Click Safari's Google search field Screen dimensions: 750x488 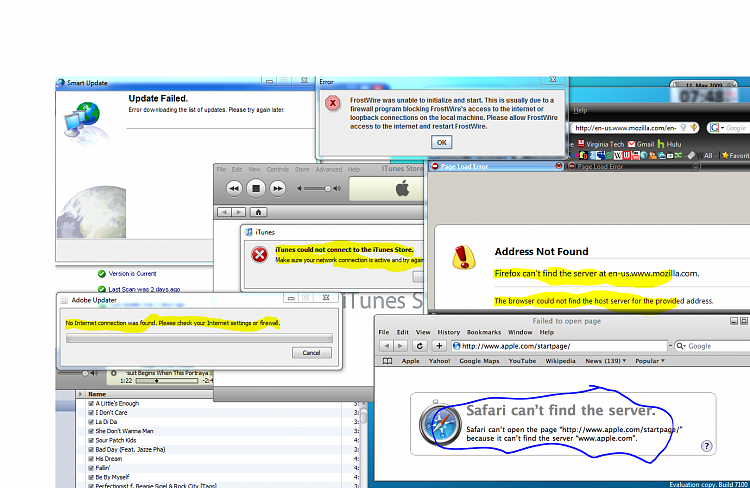[x=713, y=346]
